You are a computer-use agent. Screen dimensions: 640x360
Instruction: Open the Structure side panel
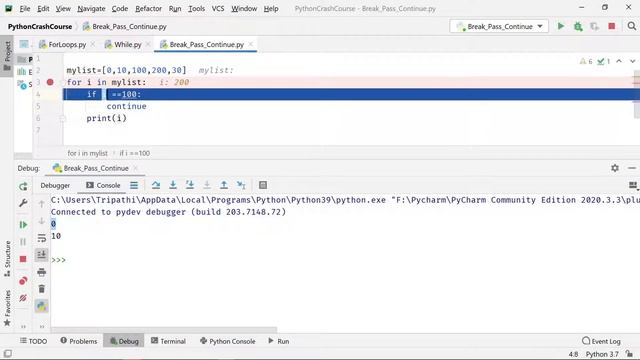[7, 259]
